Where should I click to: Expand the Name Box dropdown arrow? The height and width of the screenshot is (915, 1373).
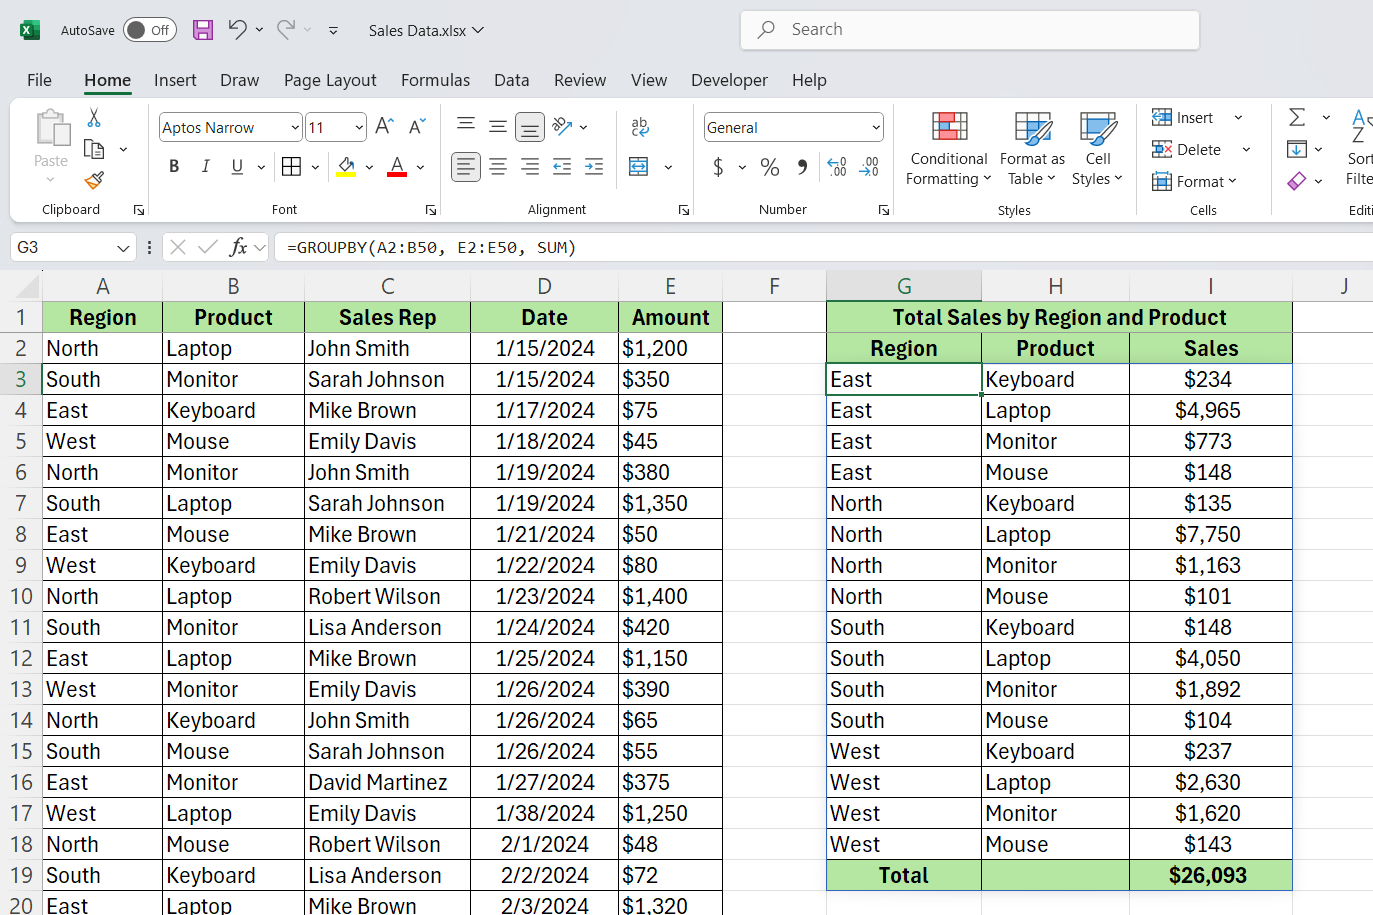[123, 247]
